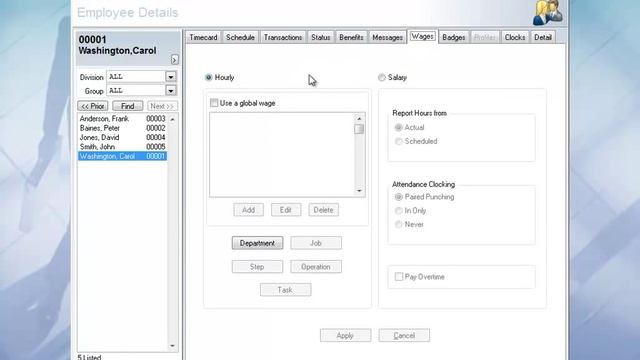Click the Delete wage button

click(323, 210)
